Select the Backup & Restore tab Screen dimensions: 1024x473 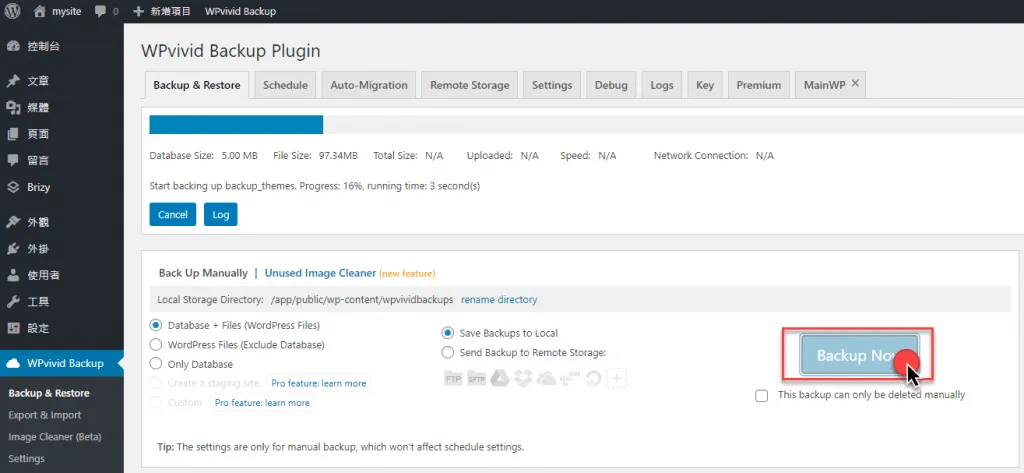[x=197, y=85]
